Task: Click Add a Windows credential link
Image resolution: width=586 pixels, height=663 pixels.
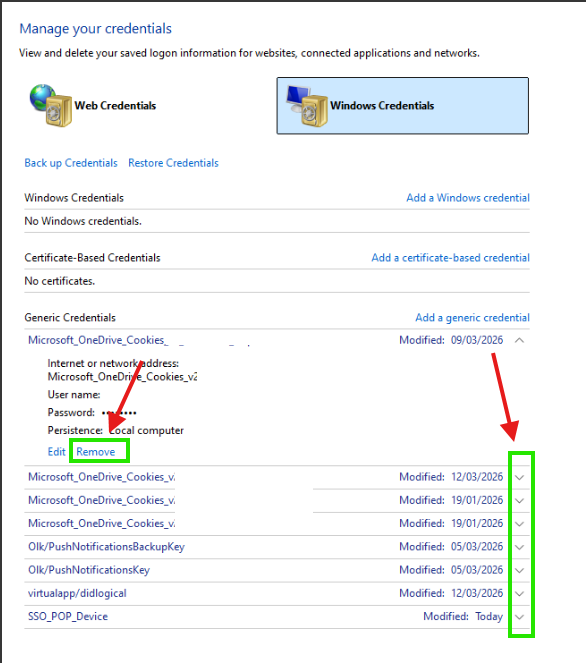Action: 468,198
